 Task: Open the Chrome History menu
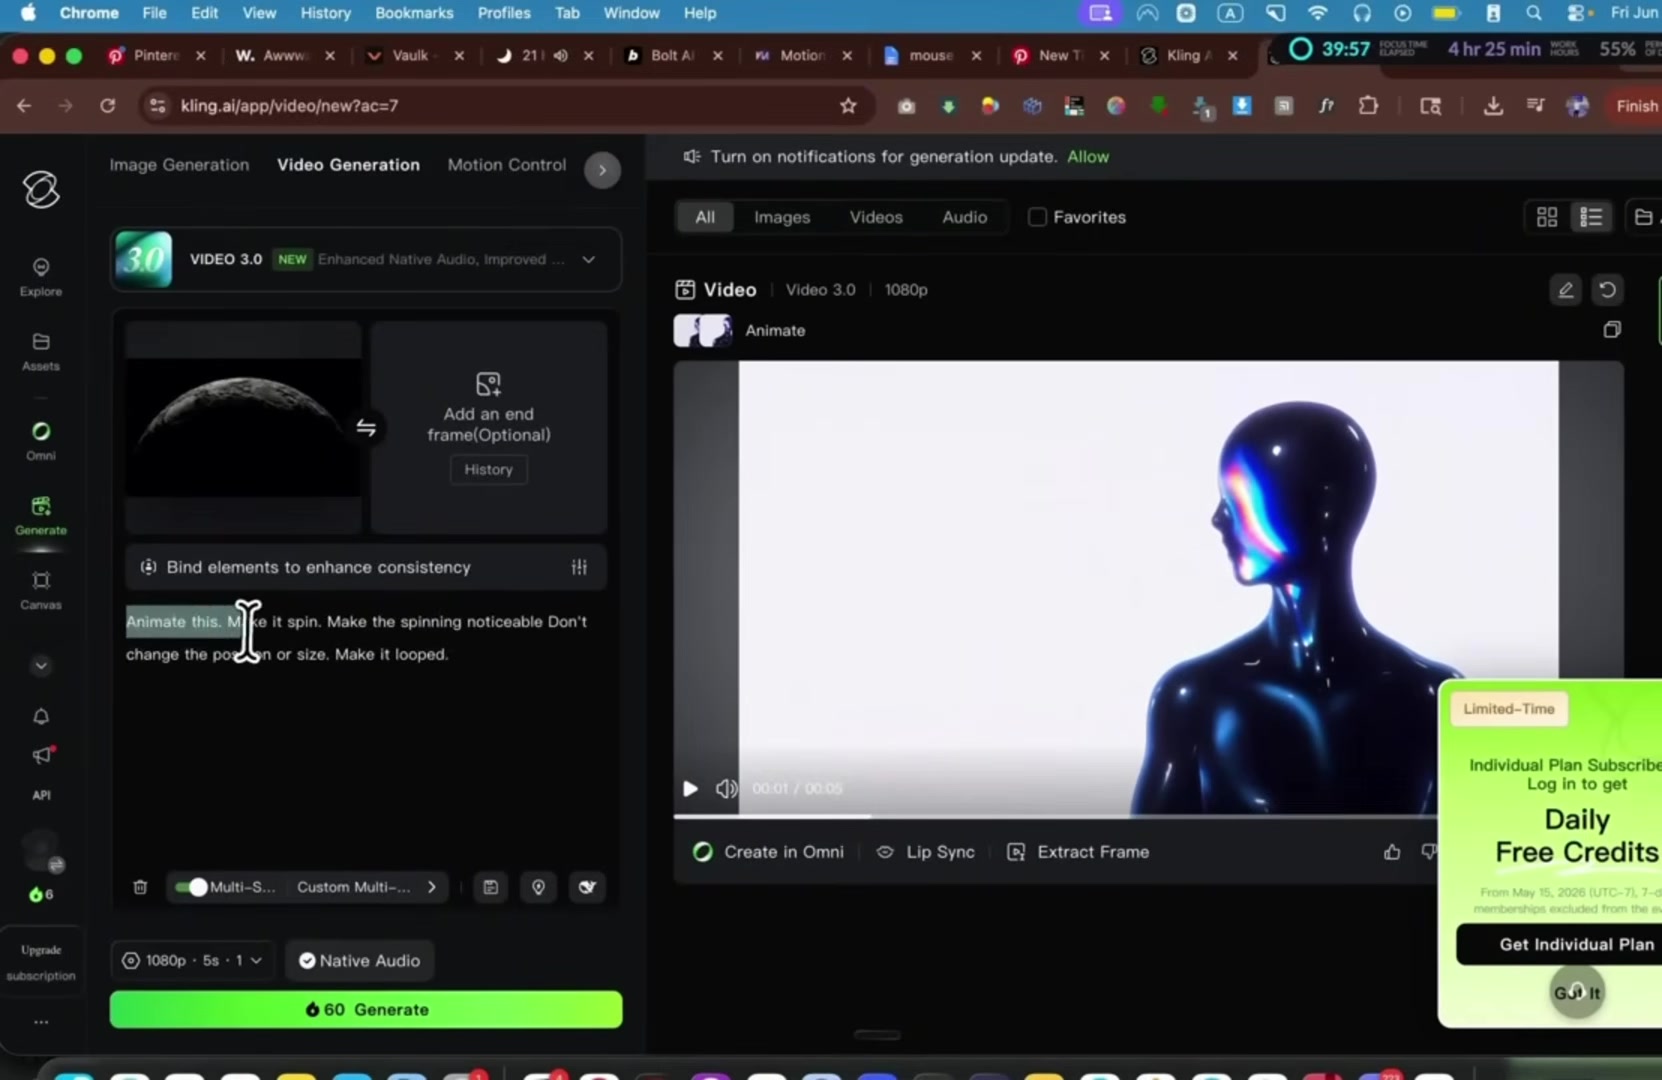pyautogui.click(x=325, y=13)
